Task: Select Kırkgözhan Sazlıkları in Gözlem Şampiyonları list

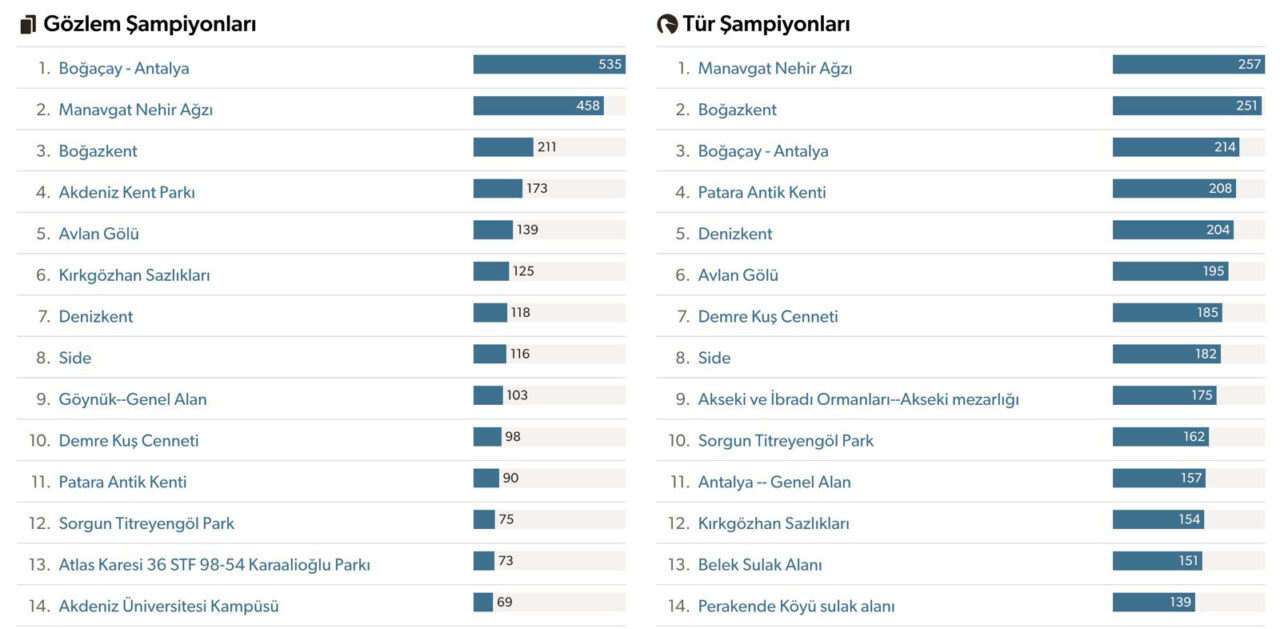Action: [135, 275]
